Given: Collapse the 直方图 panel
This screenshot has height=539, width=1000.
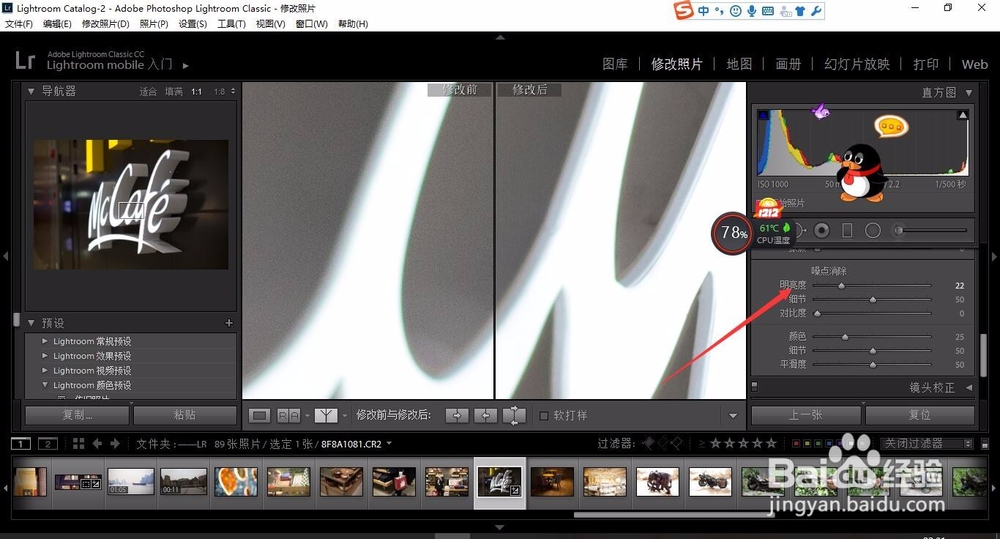Looking at the screenshot, I should [x=969, y=92].
